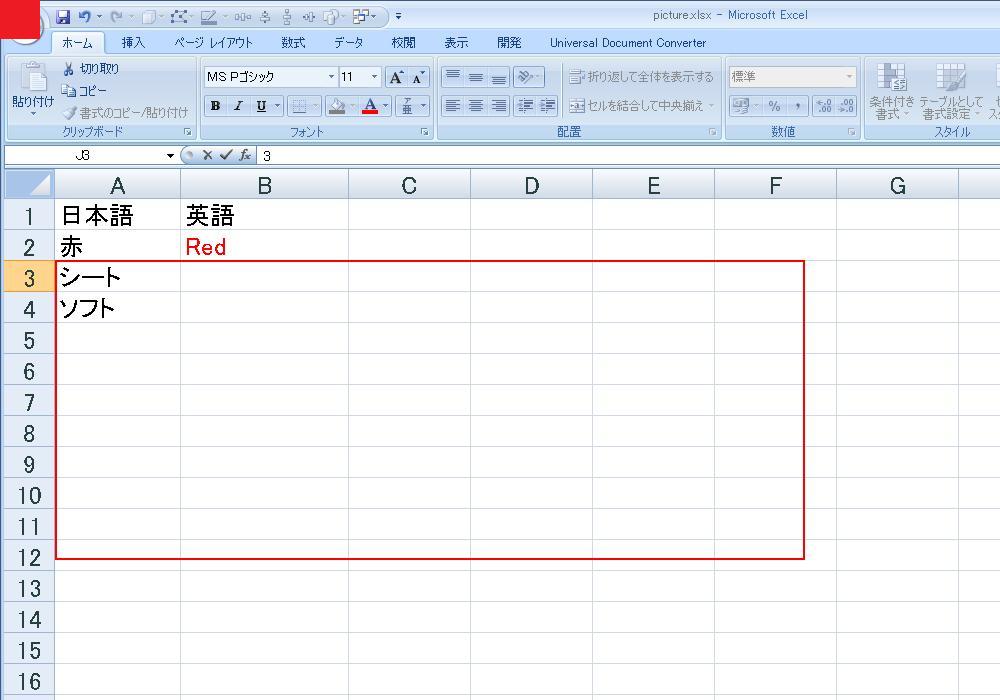Viewport: 1000px width, 700px height.
Task: Click the phonetic guide icon
Action: point(407,106)
